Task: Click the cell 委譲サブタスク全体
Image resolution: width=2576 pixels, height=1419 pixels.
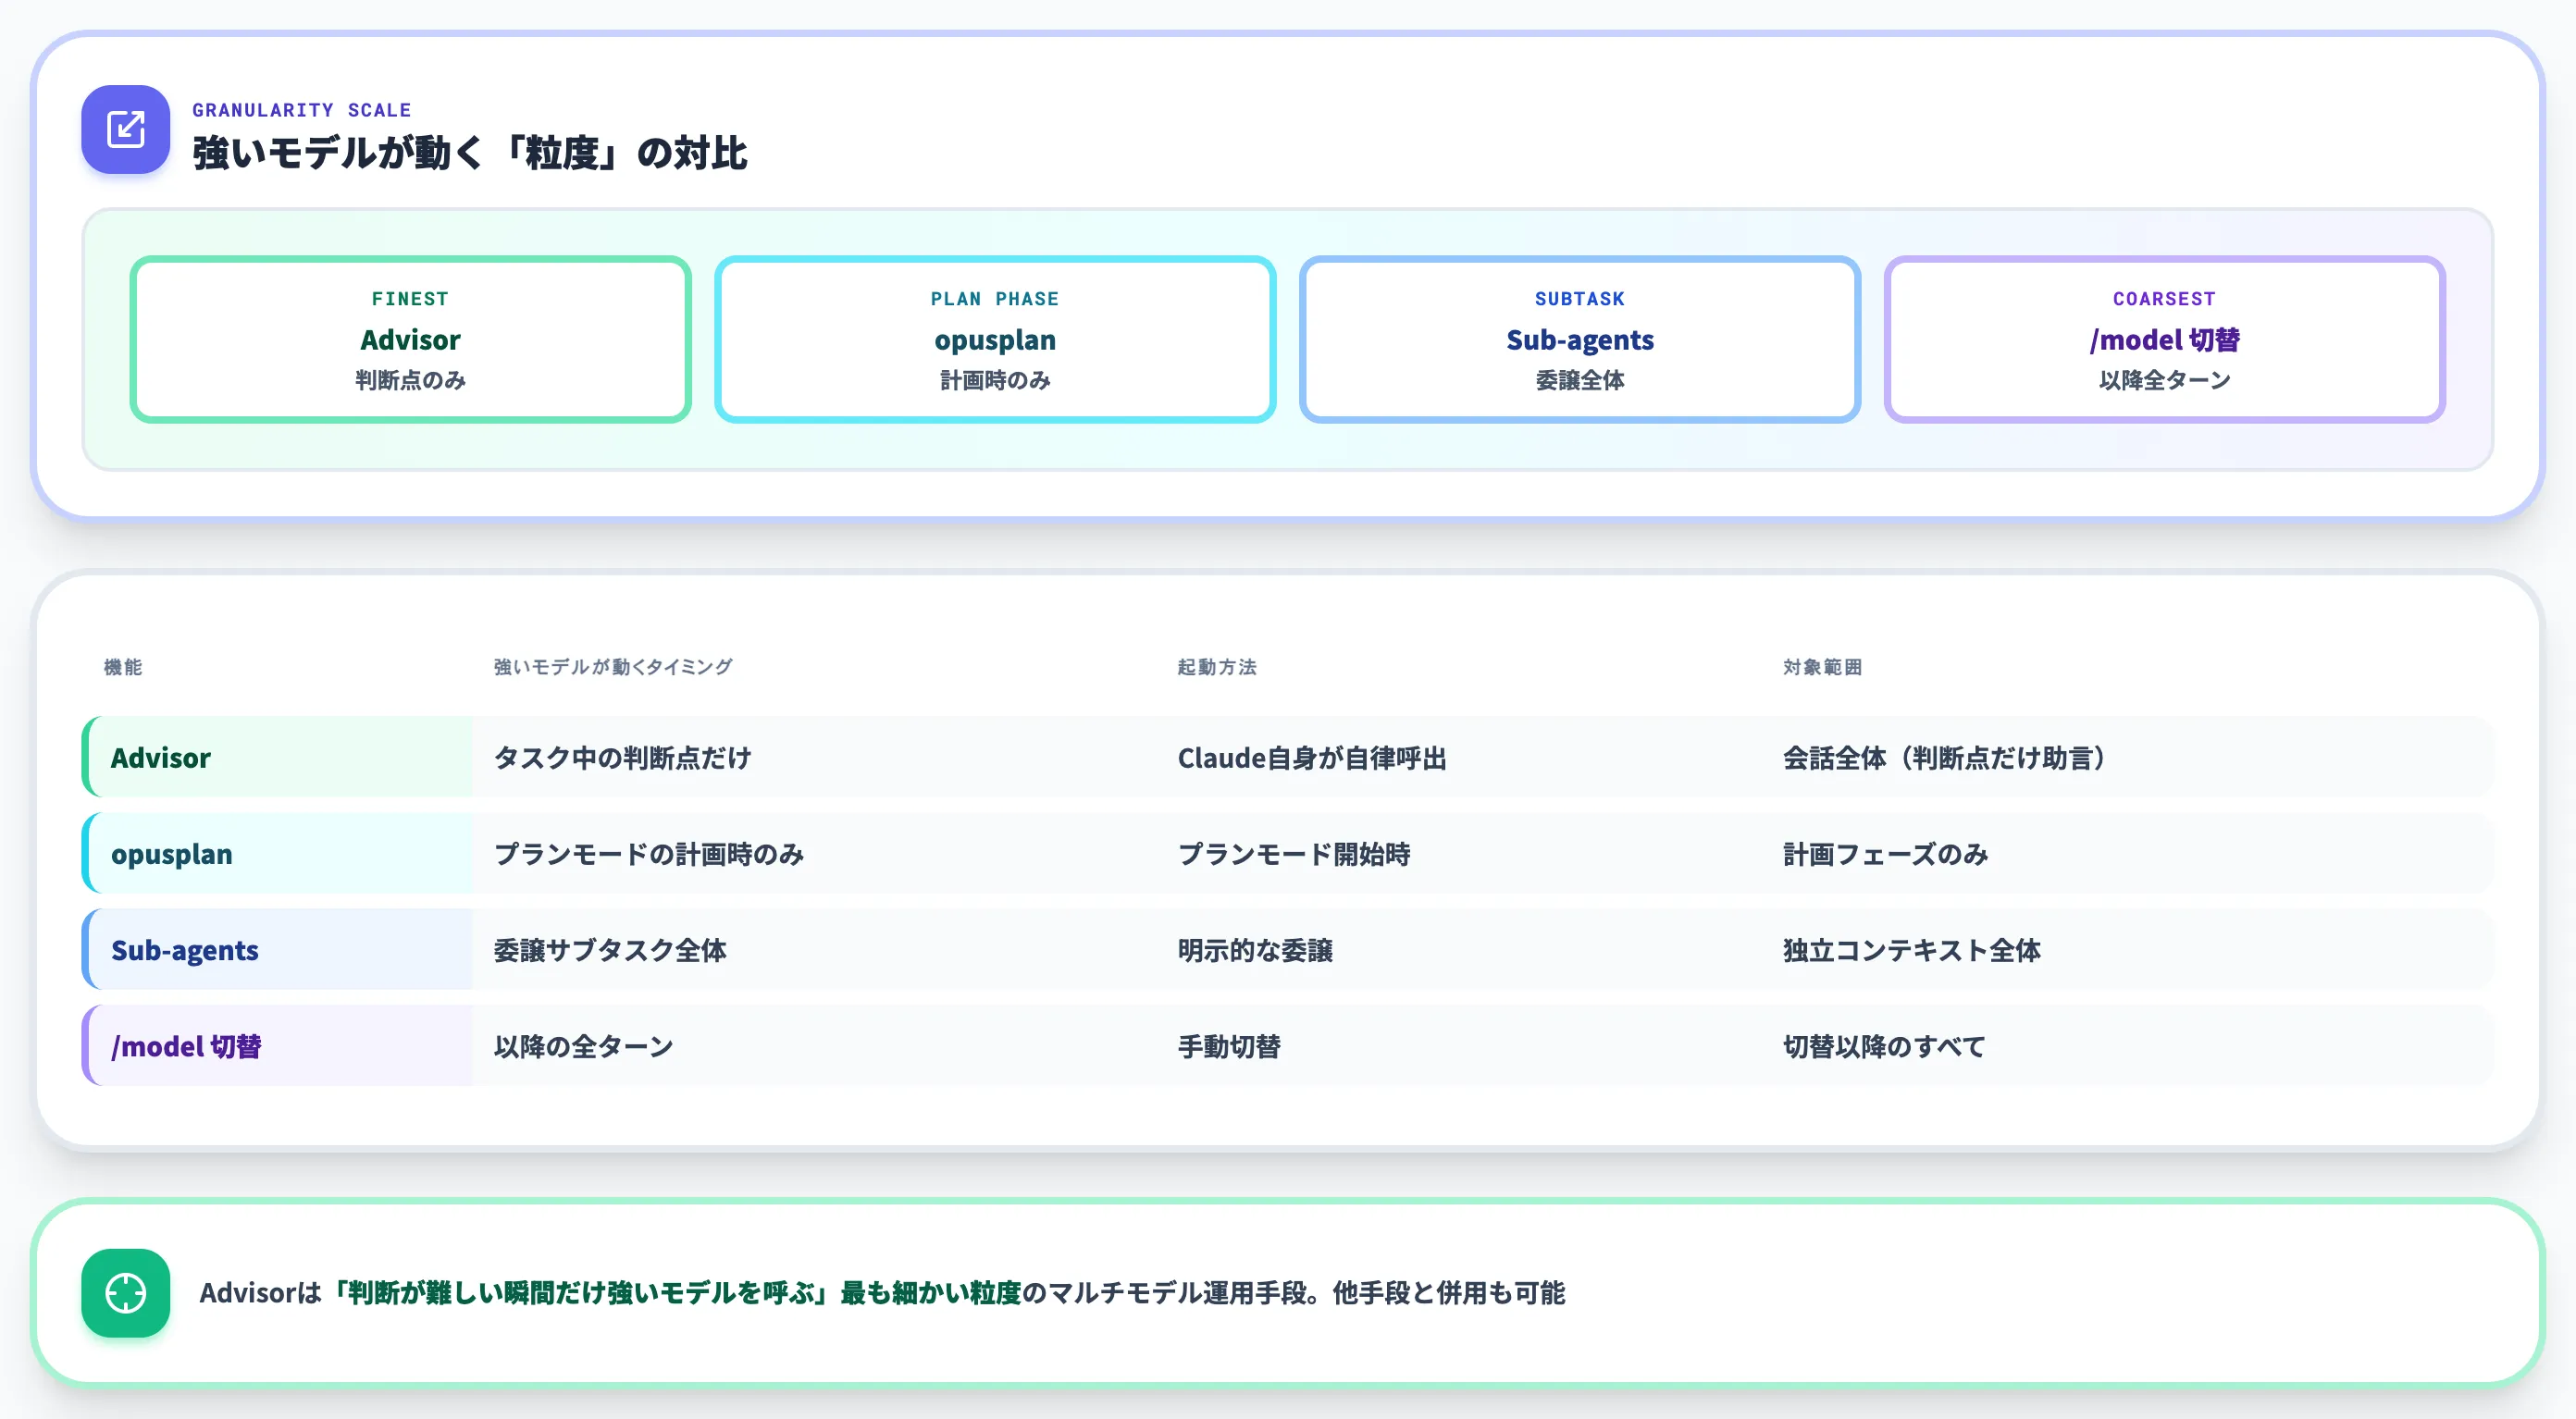Action: [610, 949]
